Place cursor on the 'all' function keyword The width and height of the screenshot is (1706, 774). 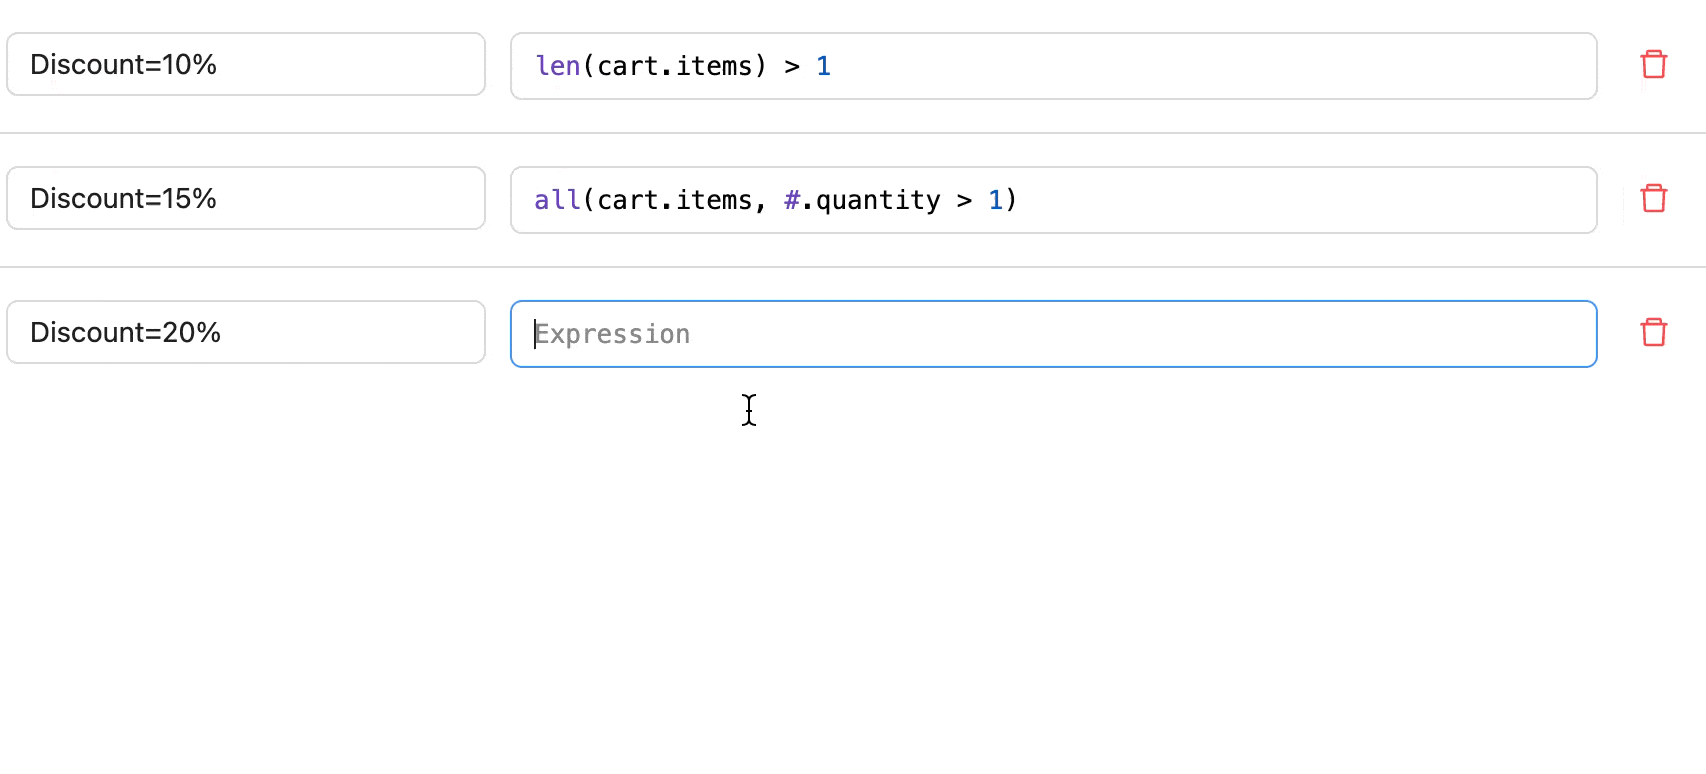point(557,200)
